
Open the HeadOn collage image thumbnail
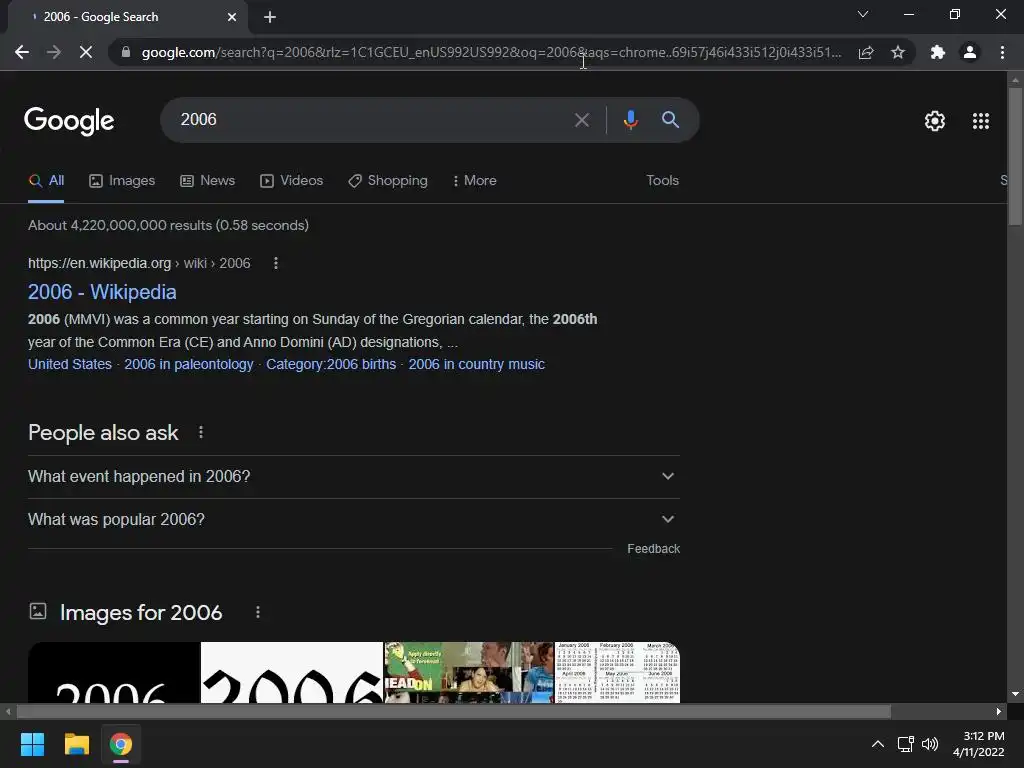(x=469, y=673)
